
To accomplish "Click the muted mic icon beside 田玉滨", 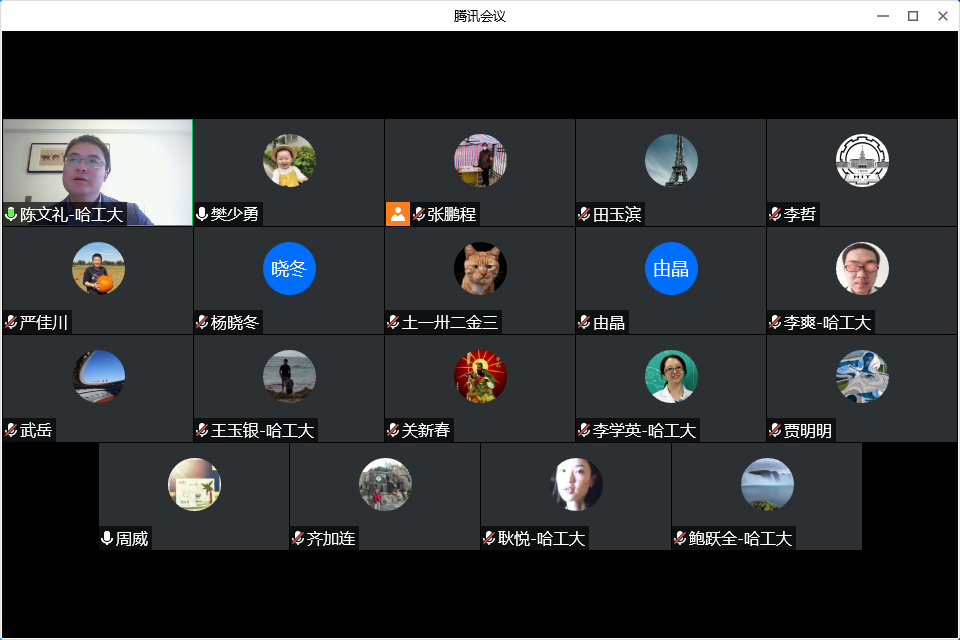I will 584,214.
